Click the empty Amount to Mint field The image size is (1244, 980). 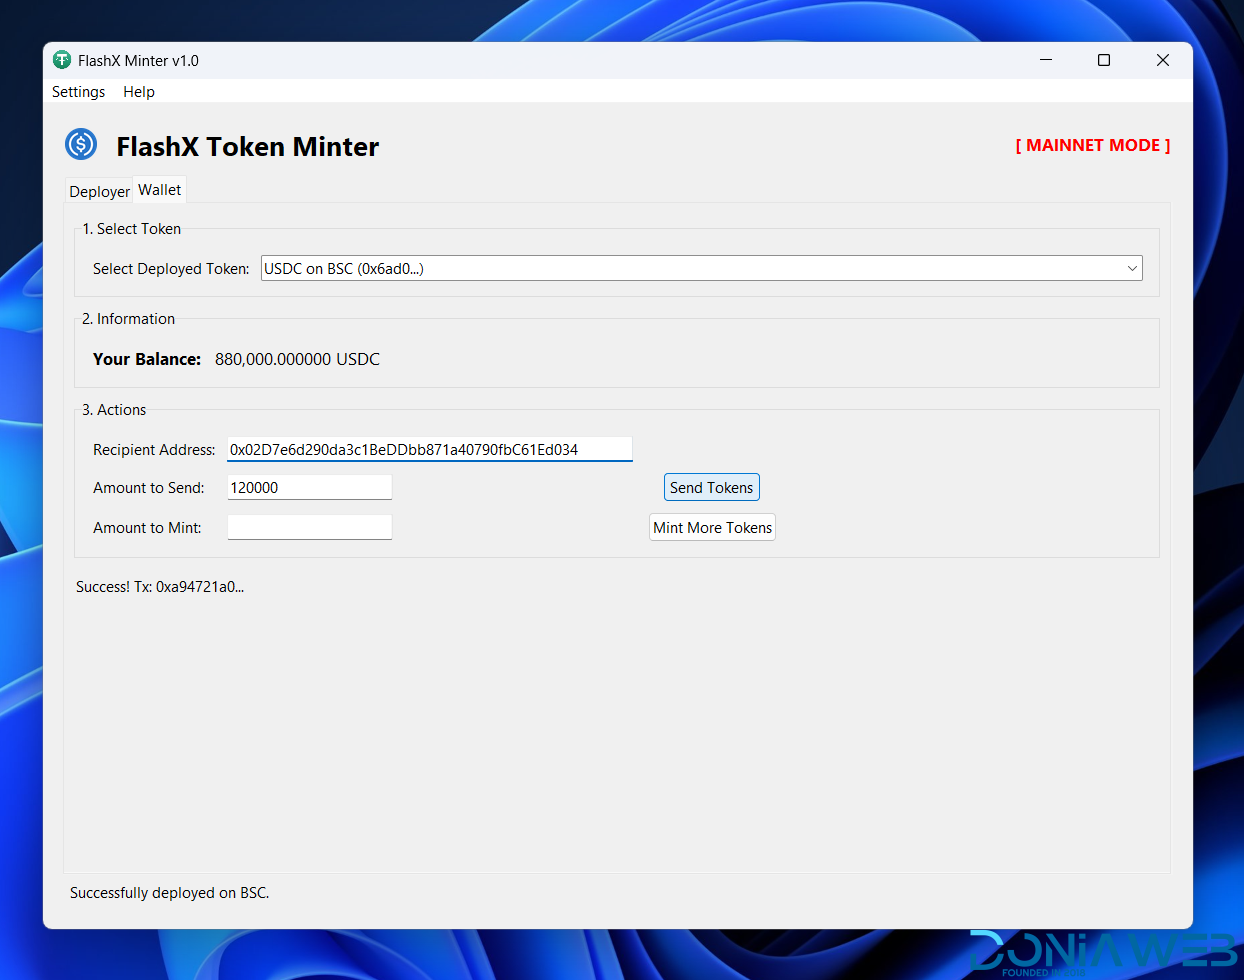309,528
